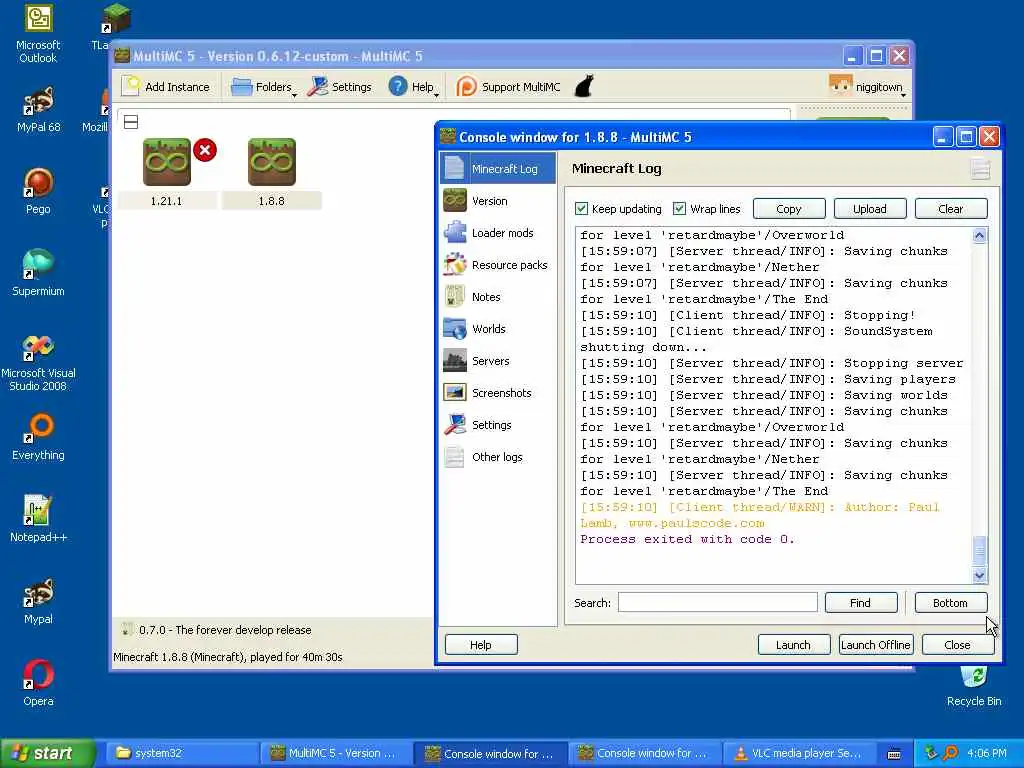Open the Version page in console sidebar
The image size is (1024, 768).
498,200
